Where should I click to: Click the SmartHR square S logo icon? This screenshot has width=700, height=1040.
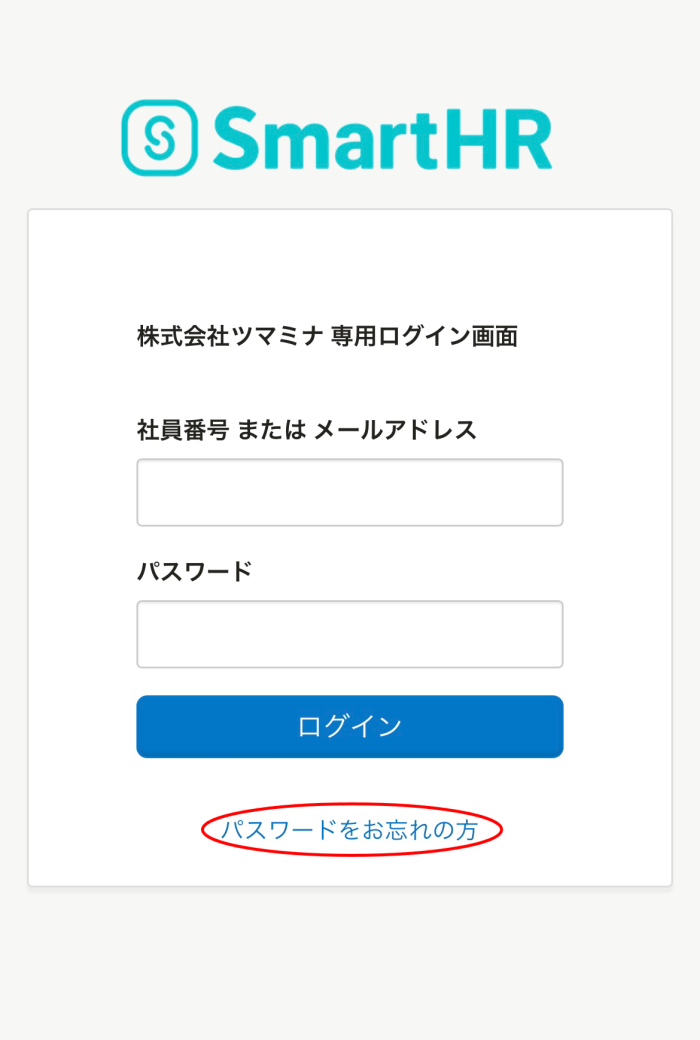point(159,138)
